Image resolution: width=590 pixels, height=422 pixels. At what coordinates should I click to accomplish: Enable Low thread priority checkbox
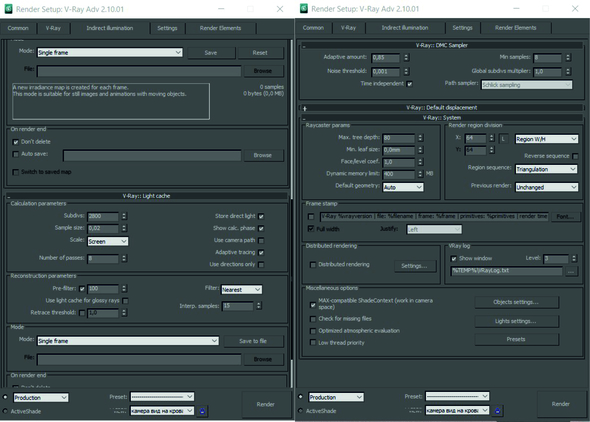click(313, 343)
